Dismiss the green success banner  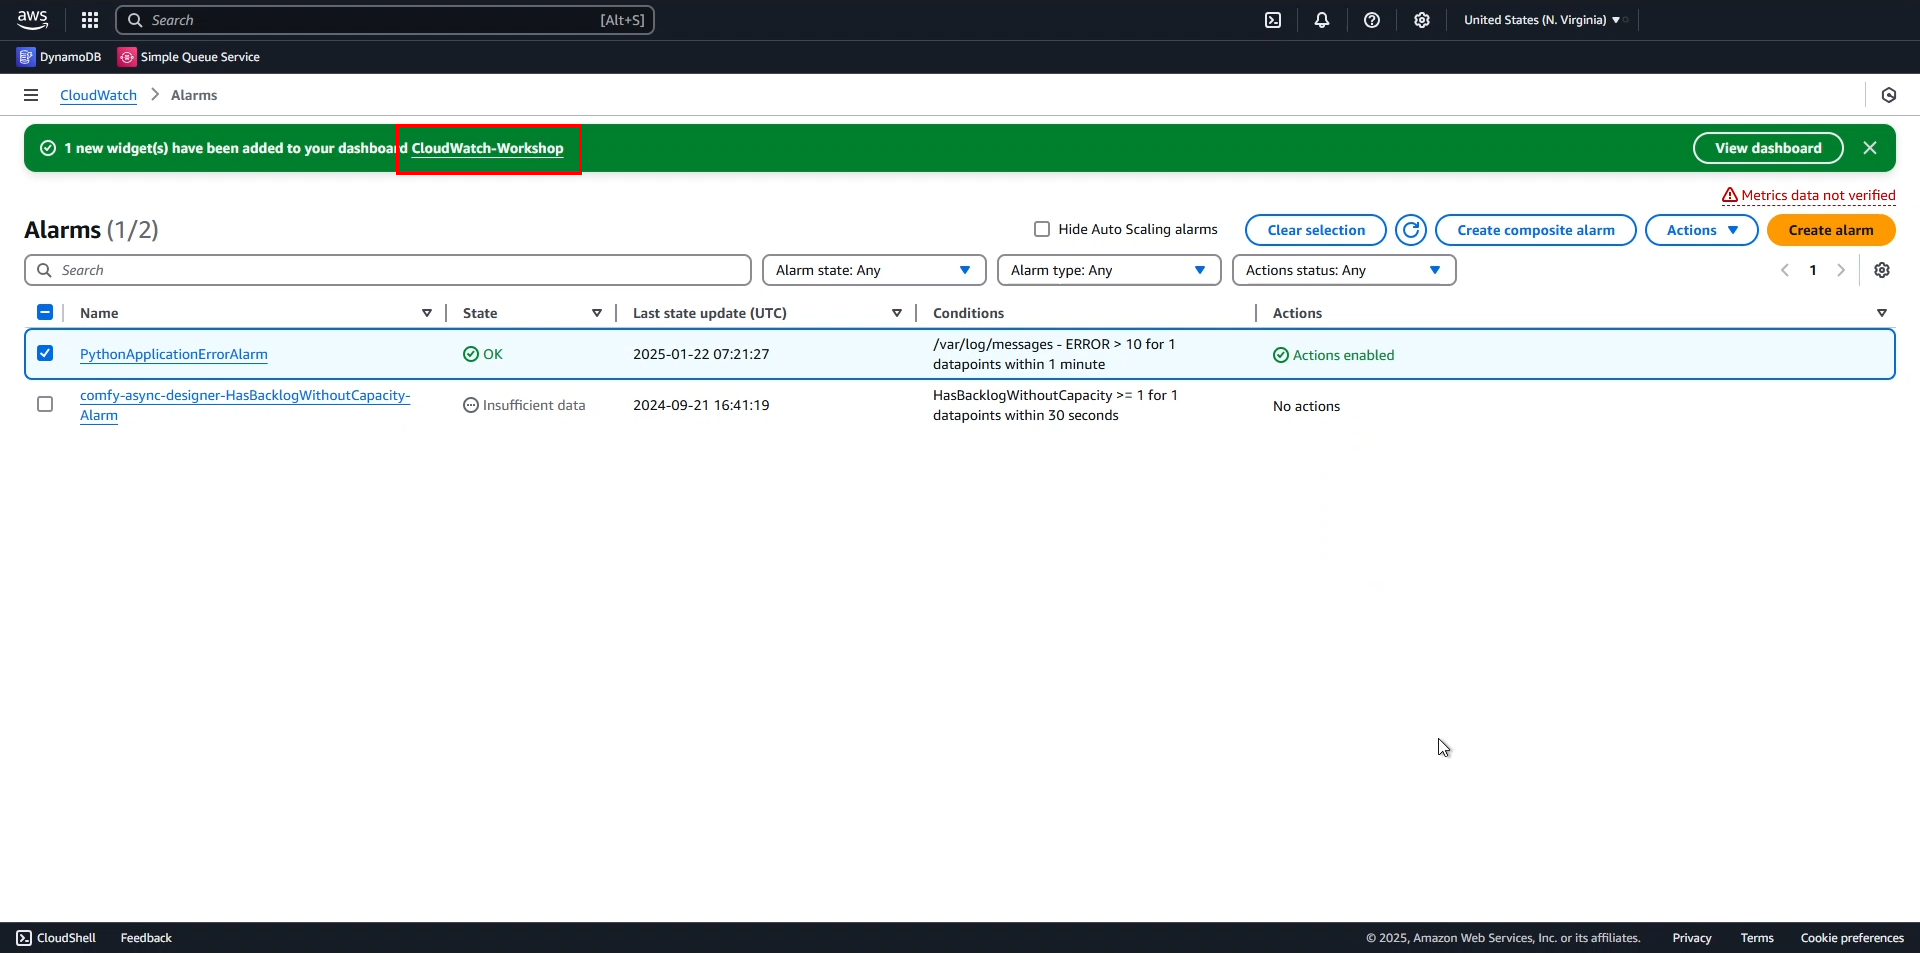pos(1870,148)
